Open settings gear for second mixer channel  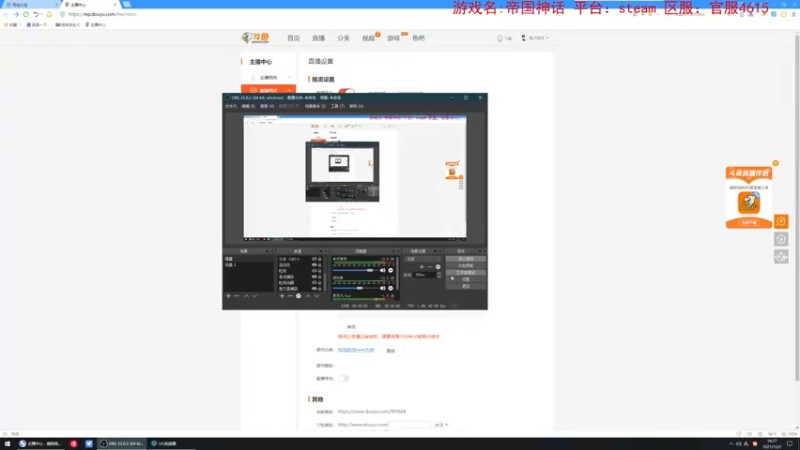391,288
